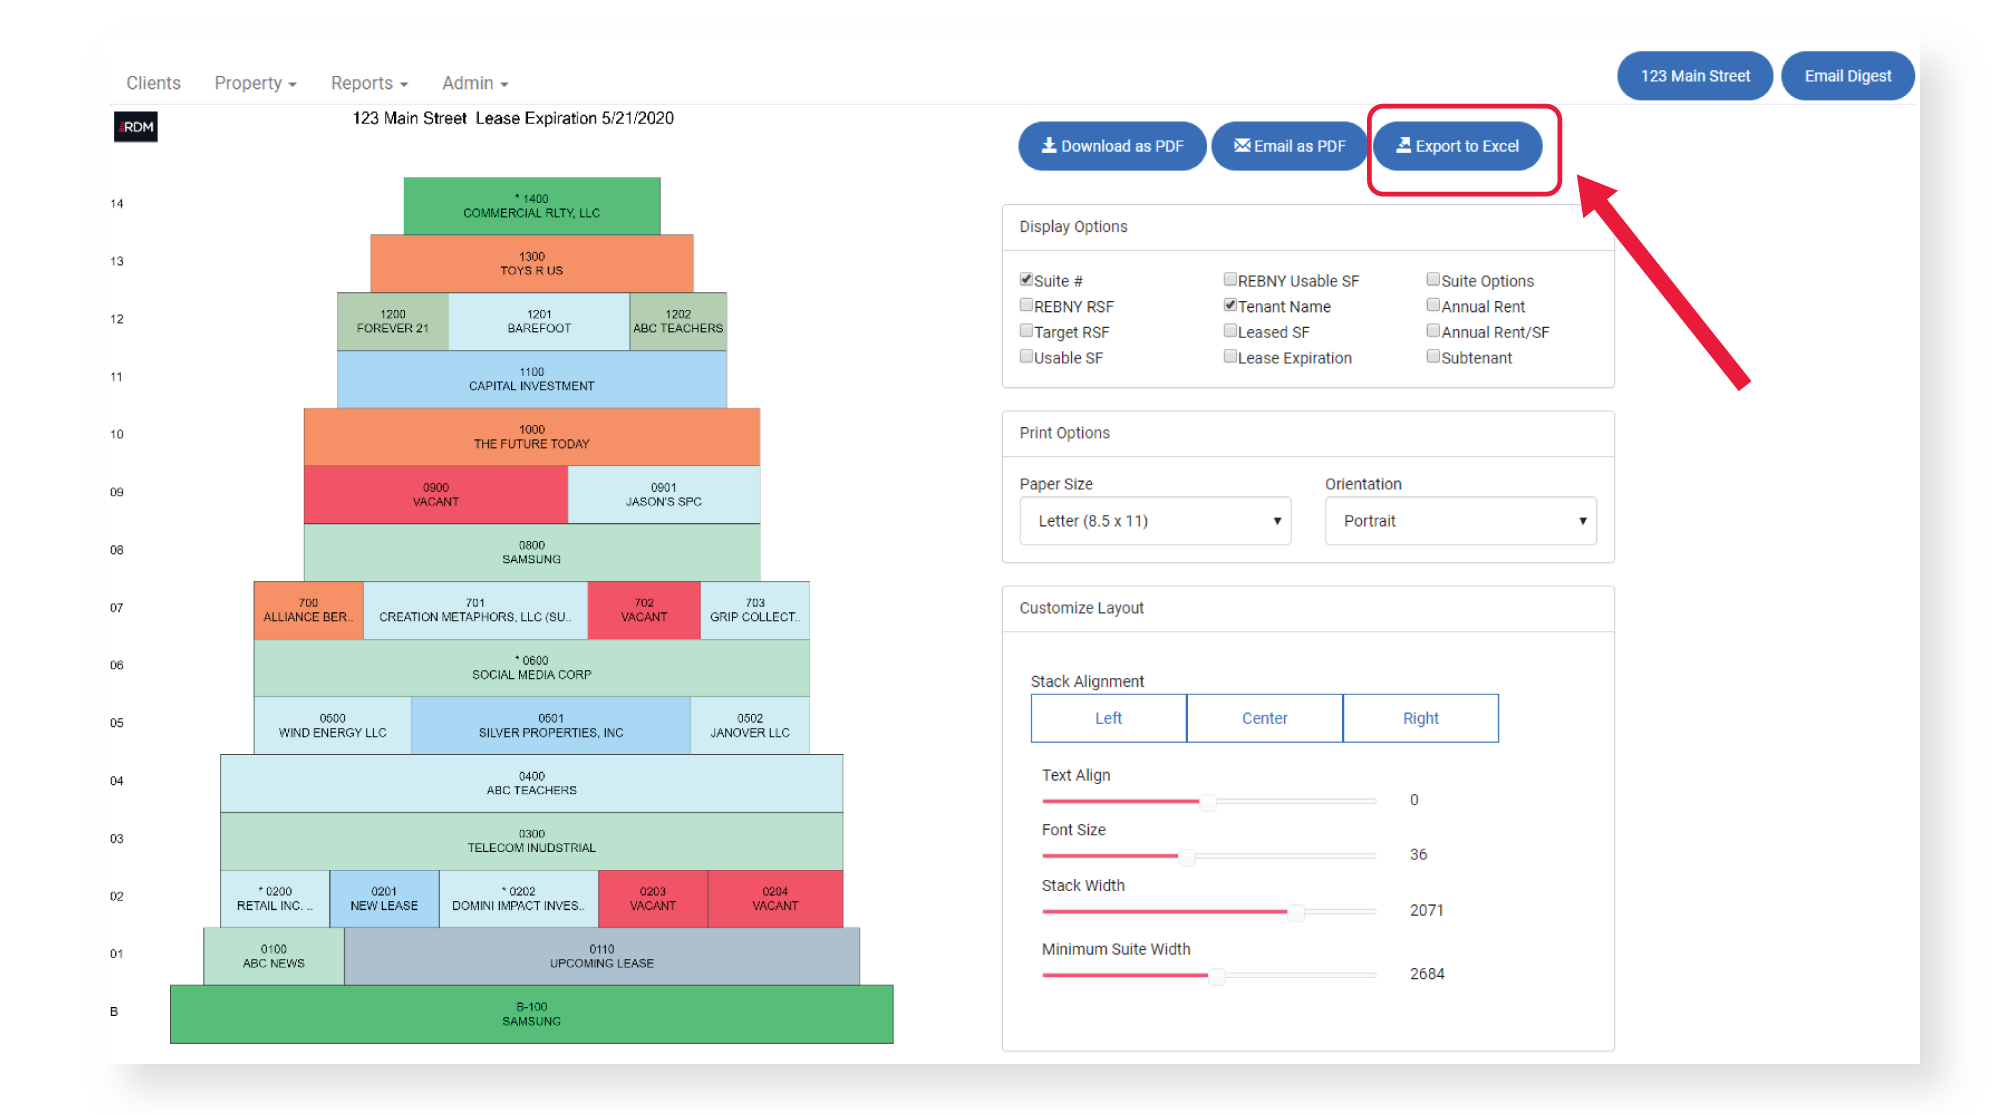Screen dimensions: 2000x1115
Task: Click the export icon in Export to Excel
Action: click(1404, 145)
